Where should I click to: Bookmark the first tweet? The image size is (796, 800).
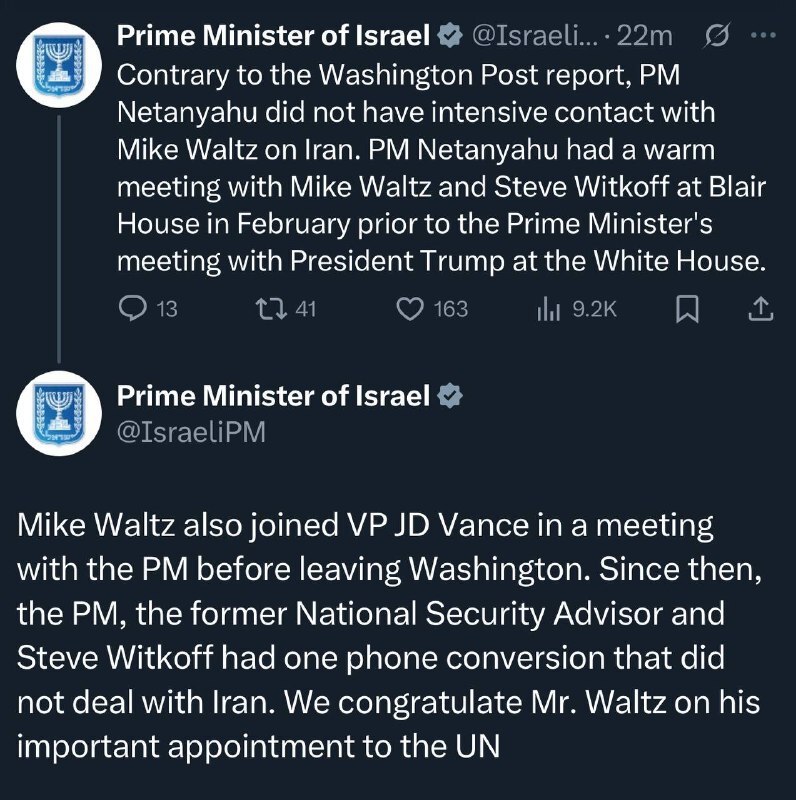click(x=687, y=309)
